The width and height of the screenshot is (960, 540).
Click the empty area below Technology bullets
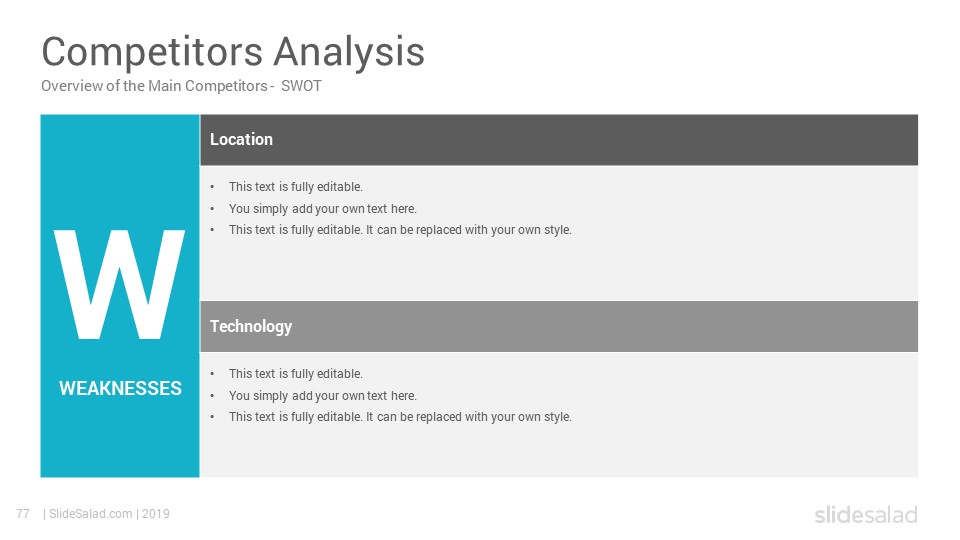coord(559,452)
